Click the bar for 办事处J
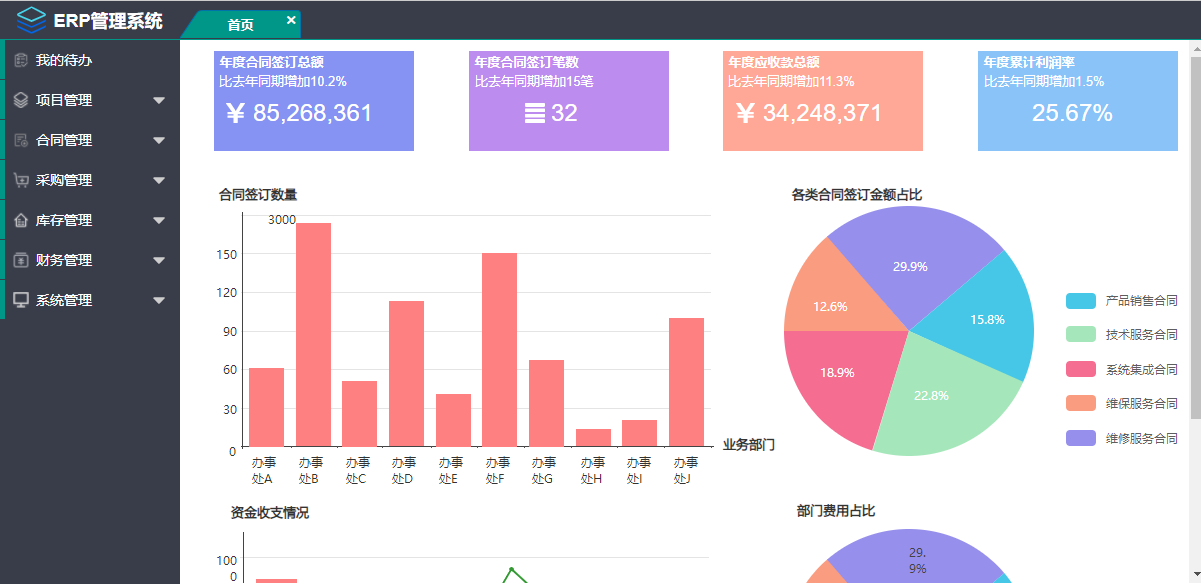The height and width of the screenshot is (584, 1201). [x=686, y=383]
